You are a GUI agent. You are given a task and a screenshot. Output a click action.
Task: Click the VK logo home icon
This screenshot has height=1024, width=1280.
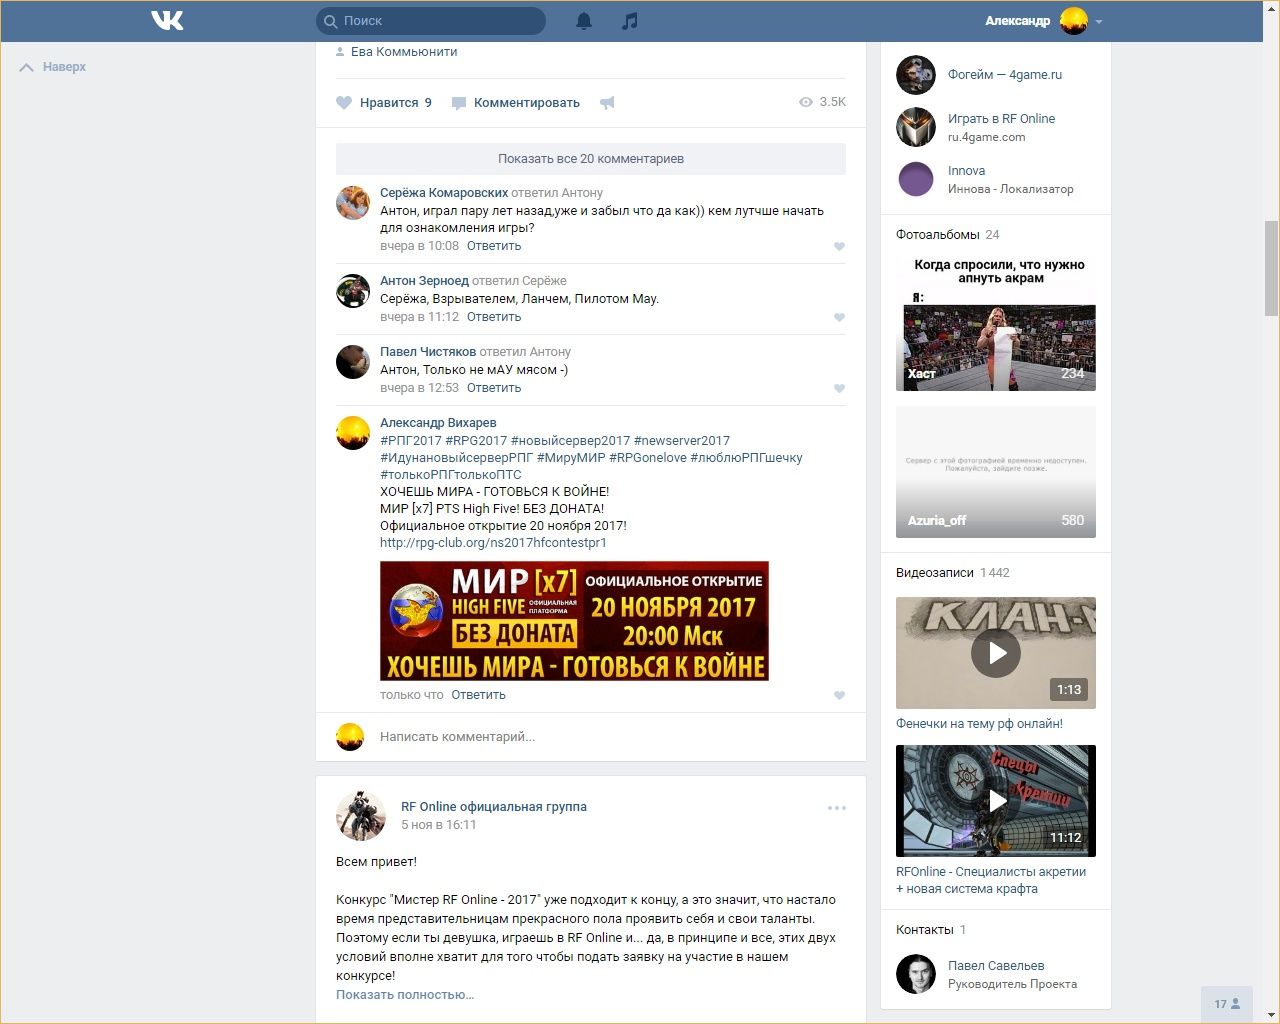pyautogui.click(x=167, y=20)
